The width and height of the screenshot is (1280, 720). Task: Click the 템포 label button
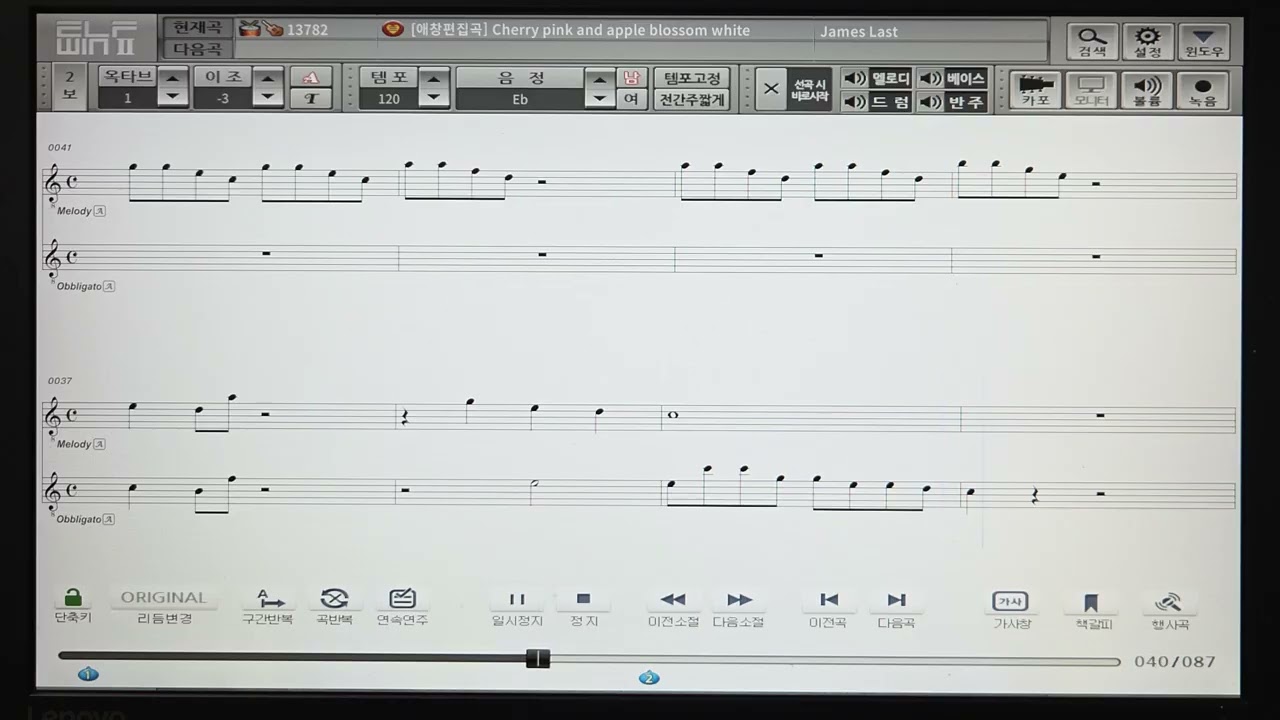click(389, 77)
